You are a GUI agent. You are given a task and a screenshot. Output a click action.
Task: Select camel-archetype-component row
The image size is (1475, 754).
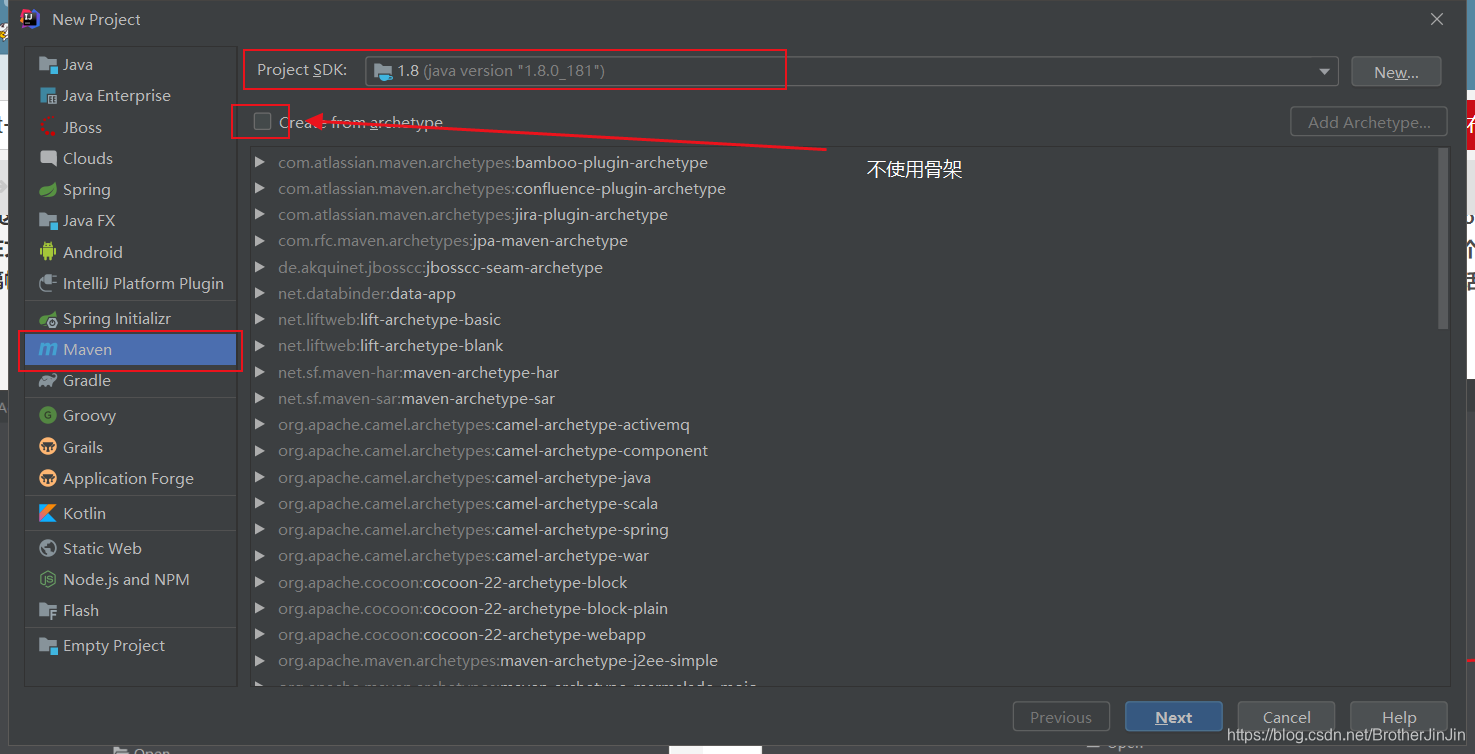(x=844, y=451)
